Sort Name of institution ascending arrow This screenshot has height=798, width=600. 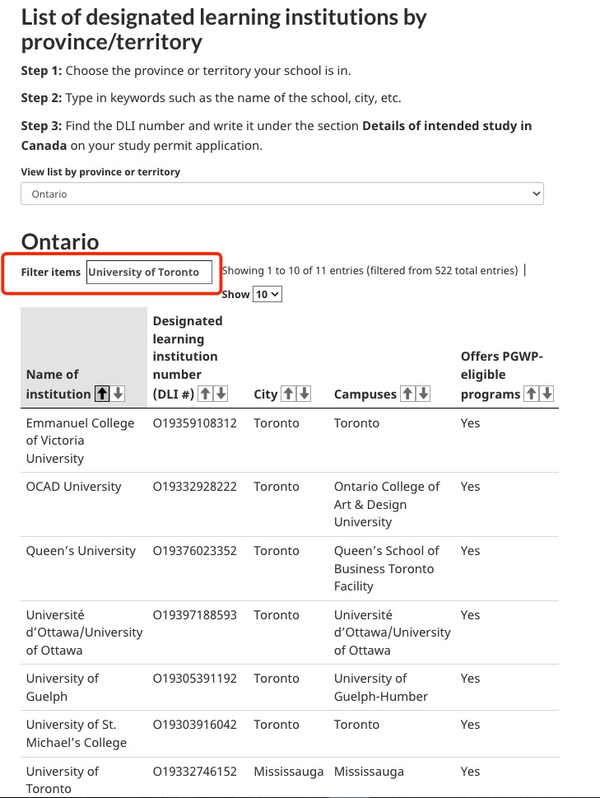pyautogui.click(x=102, y=393)
